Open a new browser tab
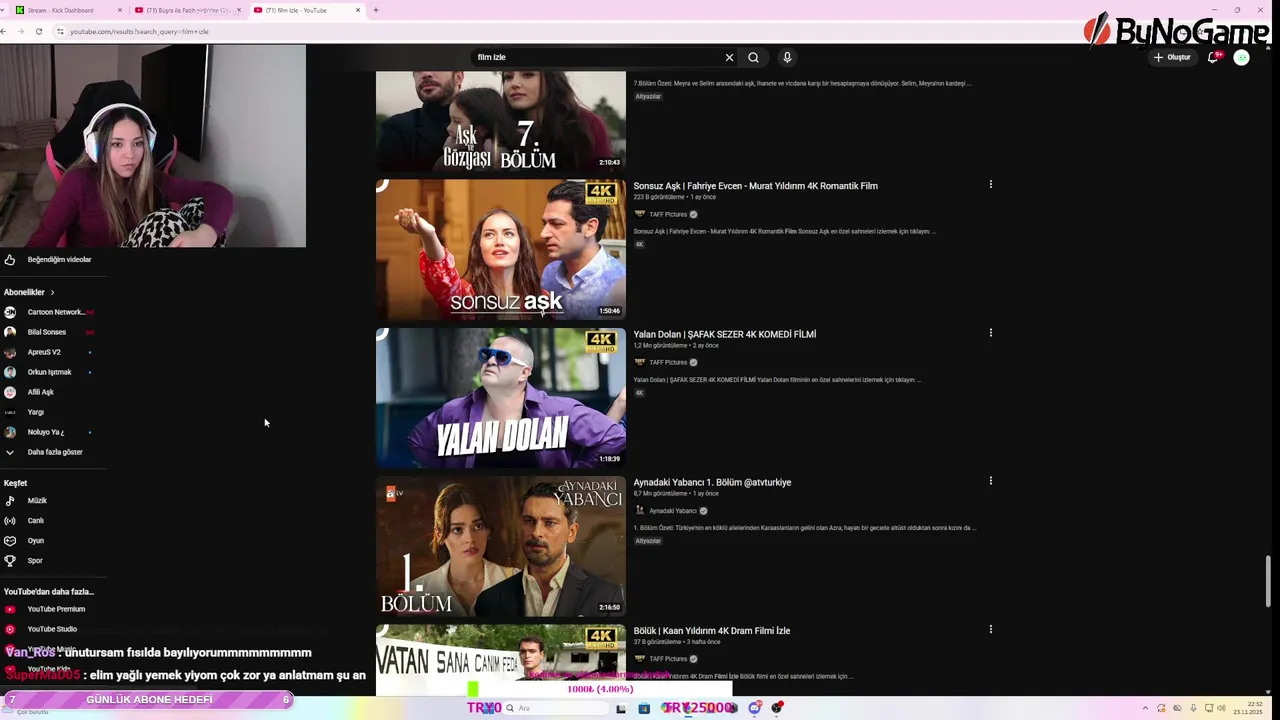 click(x=376, y=10)
